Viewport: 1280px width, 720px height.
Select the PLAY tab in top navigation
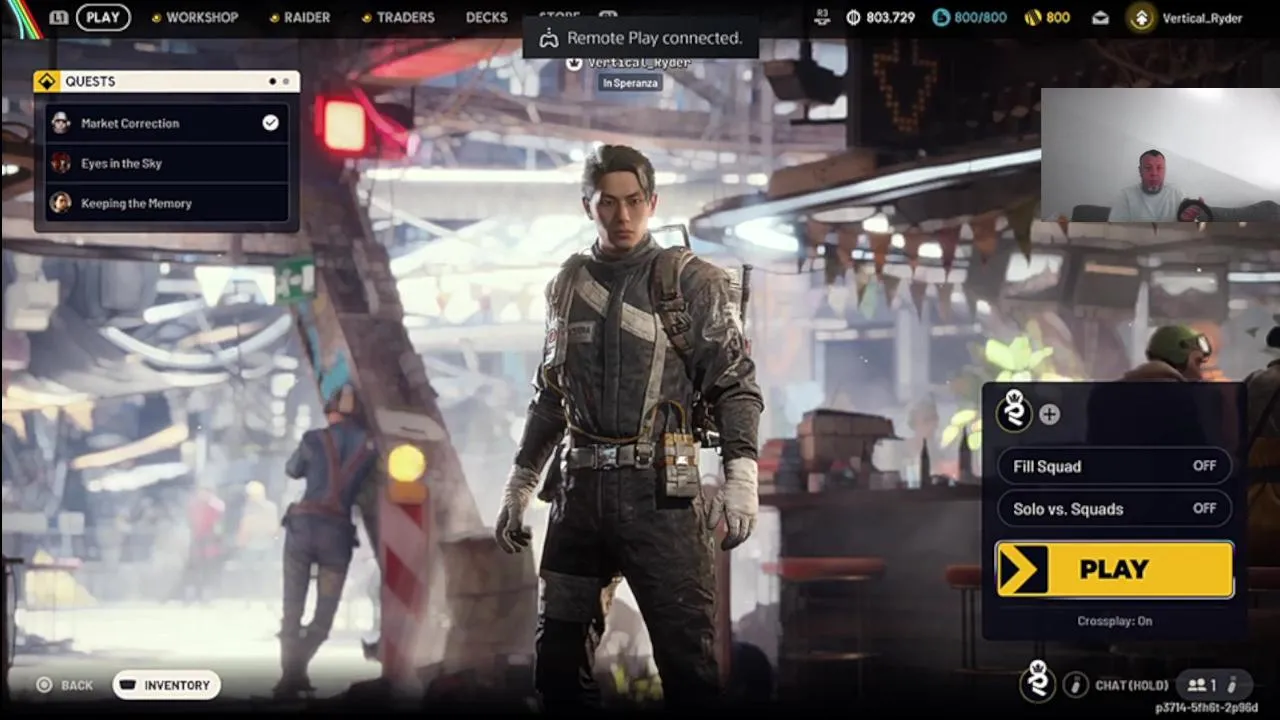[x=103, y=17]
